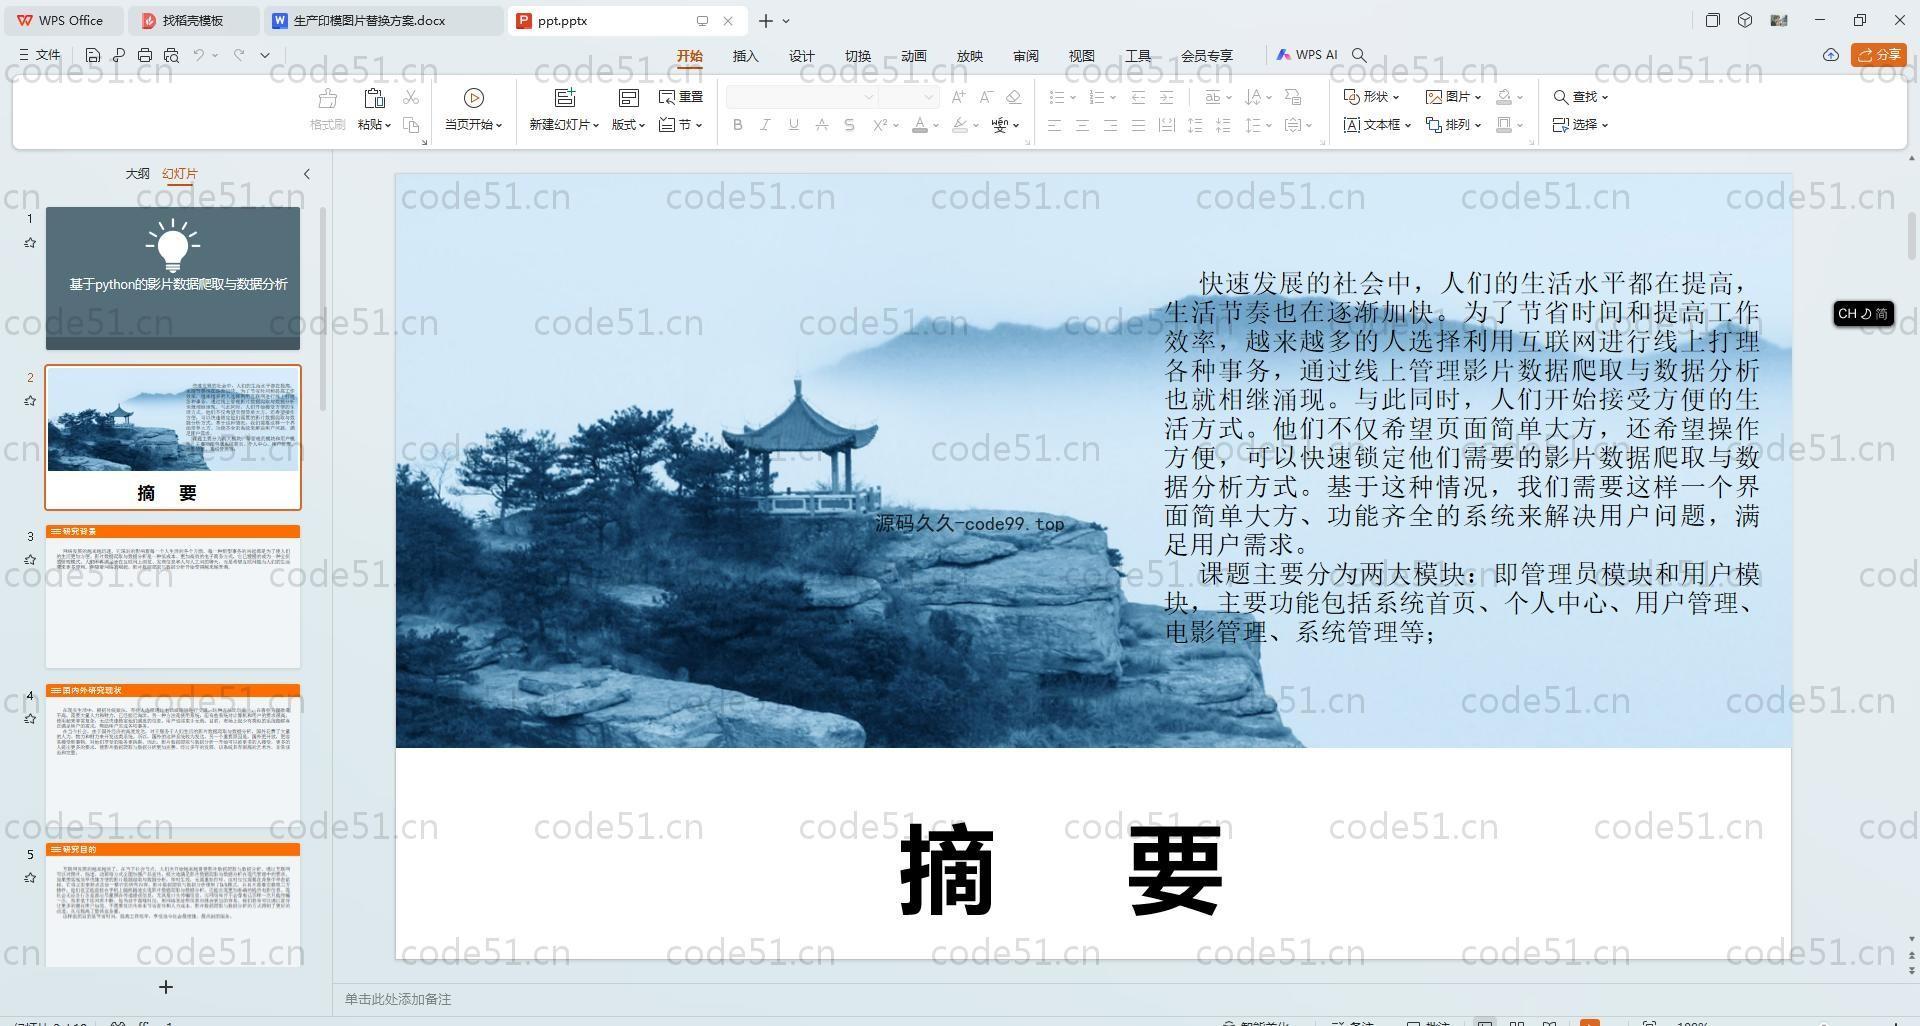The width and height of the screenshot is (1920, 1026).
Task: Click the decrease indent icon
Action: 1138,97
